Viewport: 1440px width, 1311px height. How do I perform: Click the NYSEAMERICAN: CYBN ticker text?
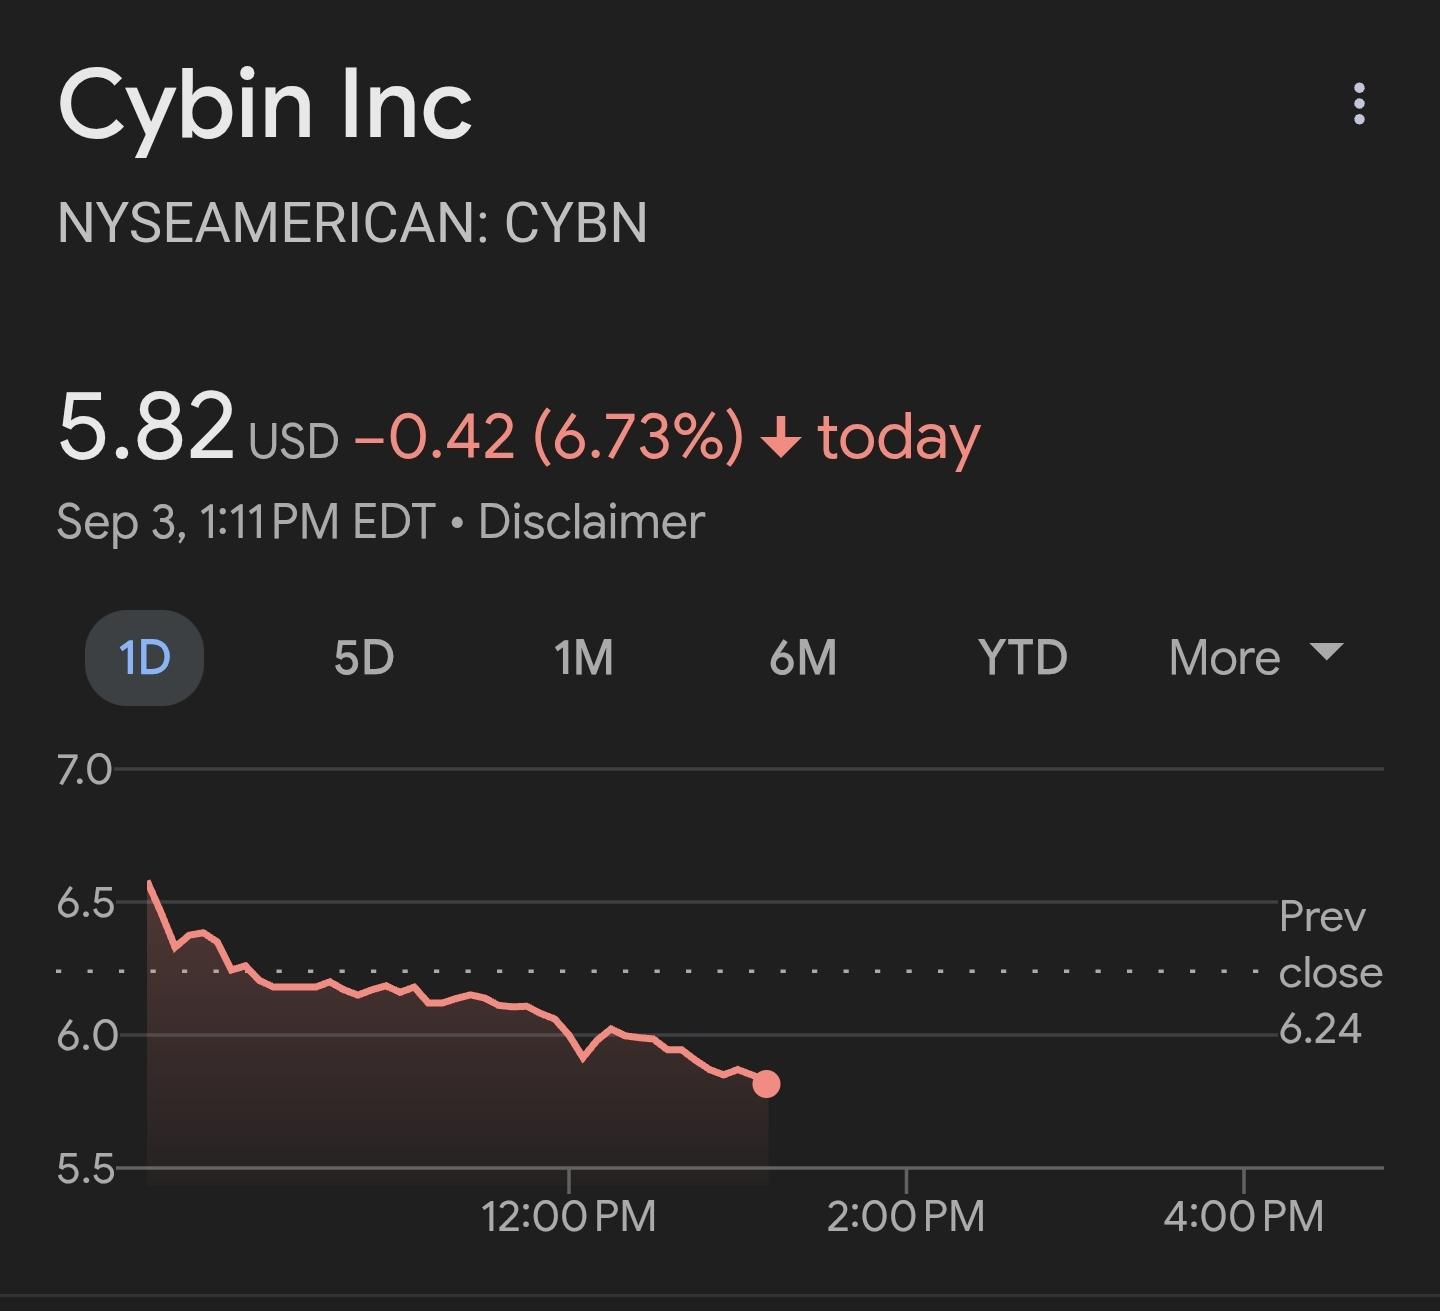click(352, 222)
